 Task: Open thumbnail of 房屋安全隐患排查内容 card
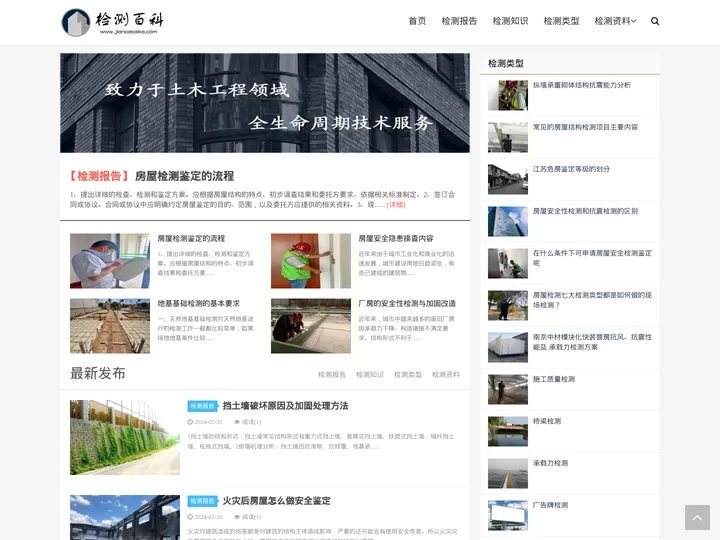[311, 261]
